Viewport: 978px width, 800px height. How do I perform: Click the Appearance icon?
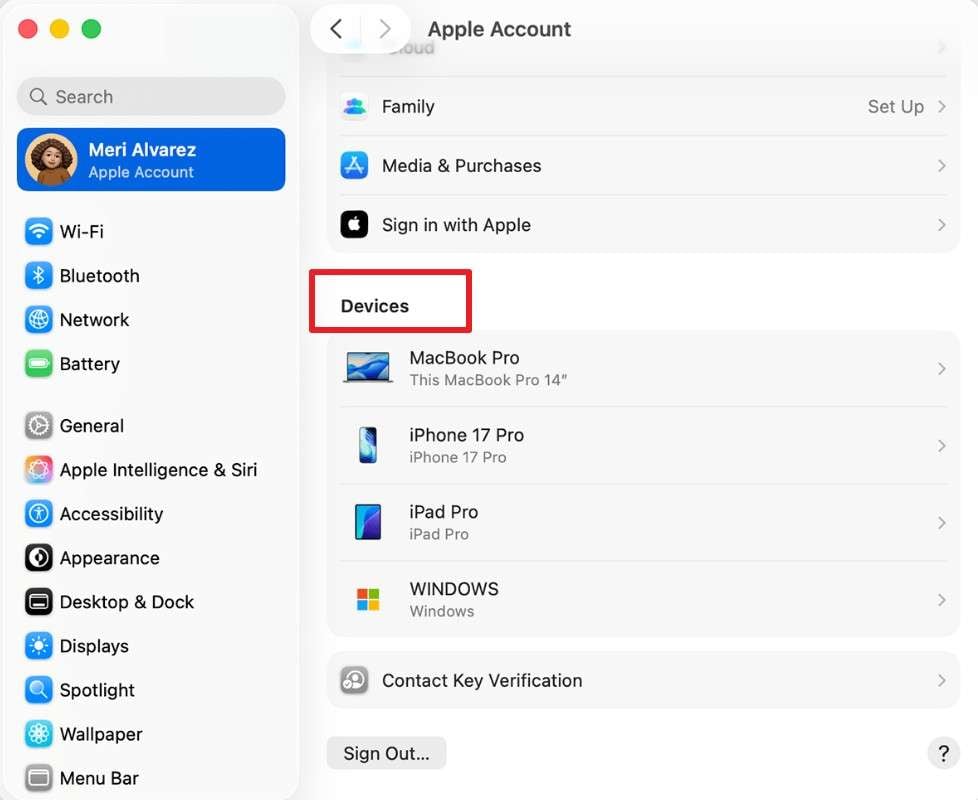39,557
